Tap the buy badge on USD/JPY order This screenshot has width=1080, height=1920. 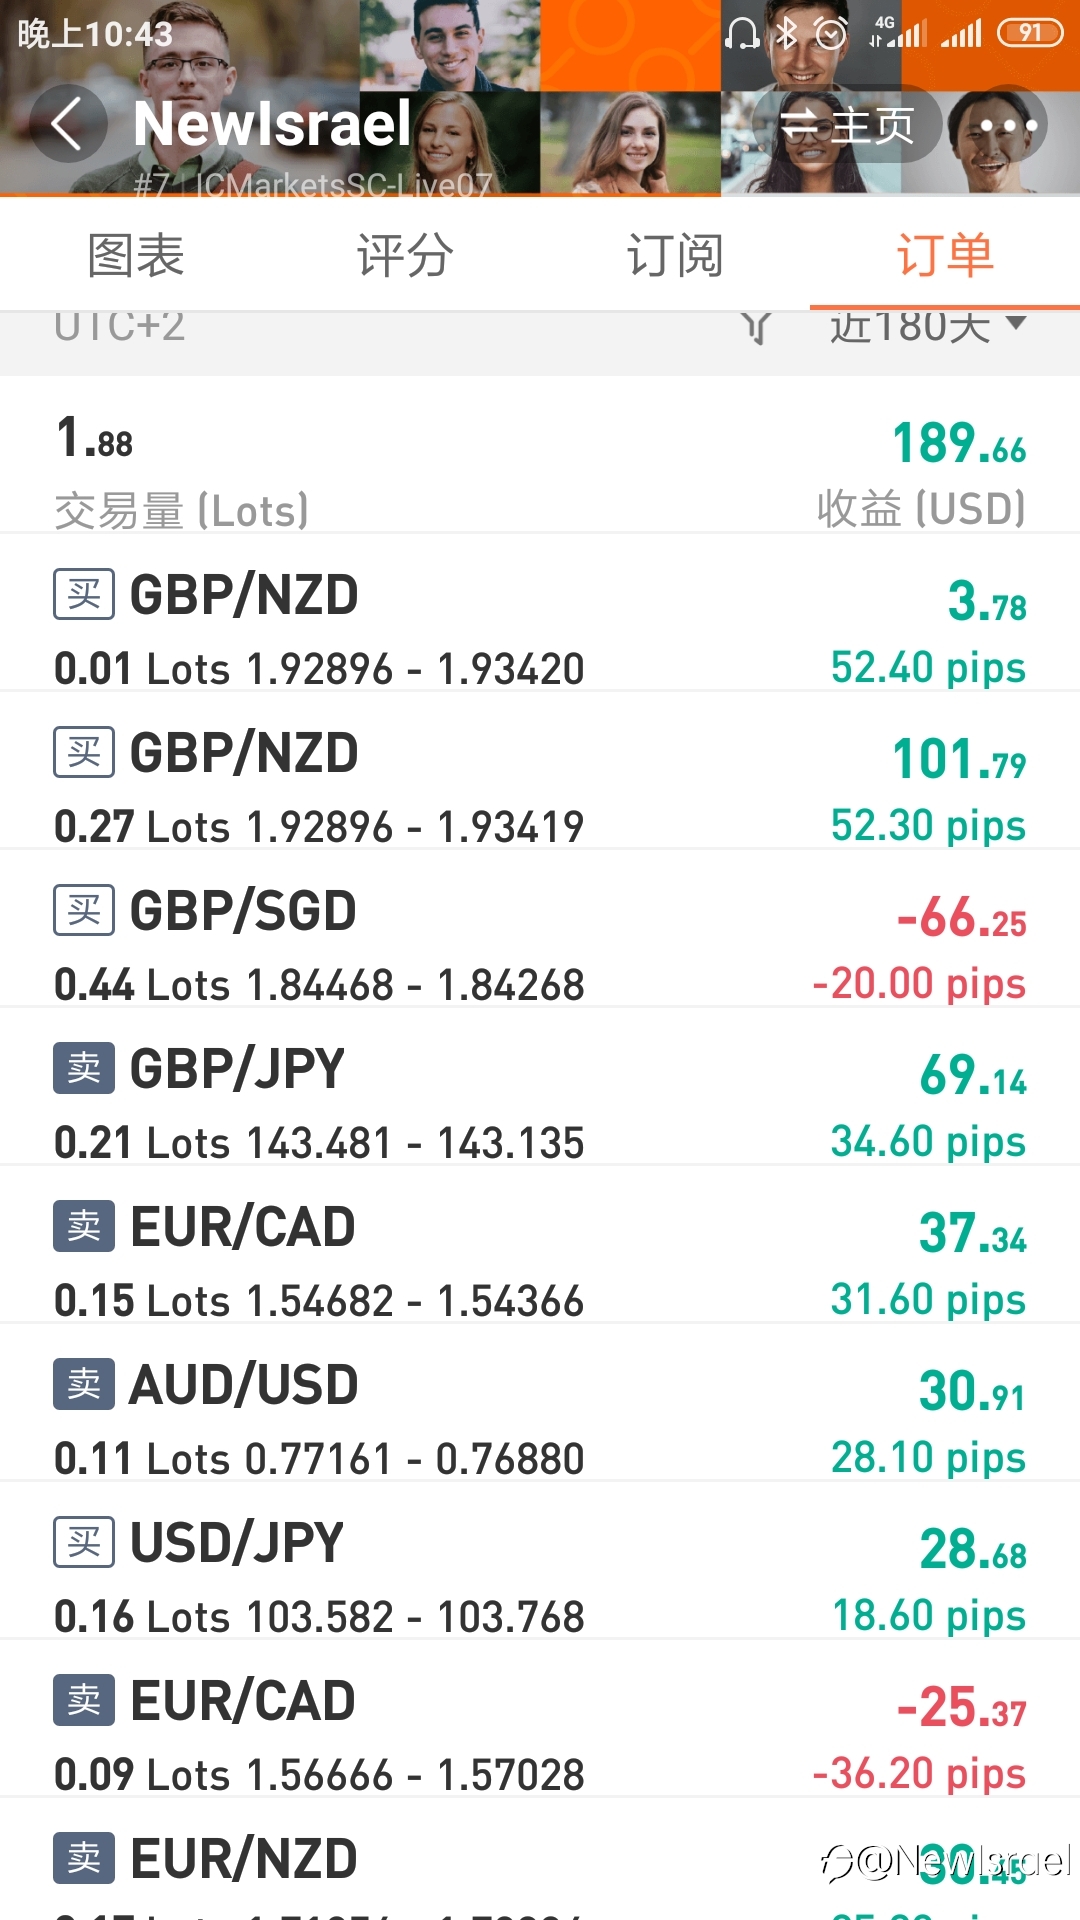point(84,1542)
